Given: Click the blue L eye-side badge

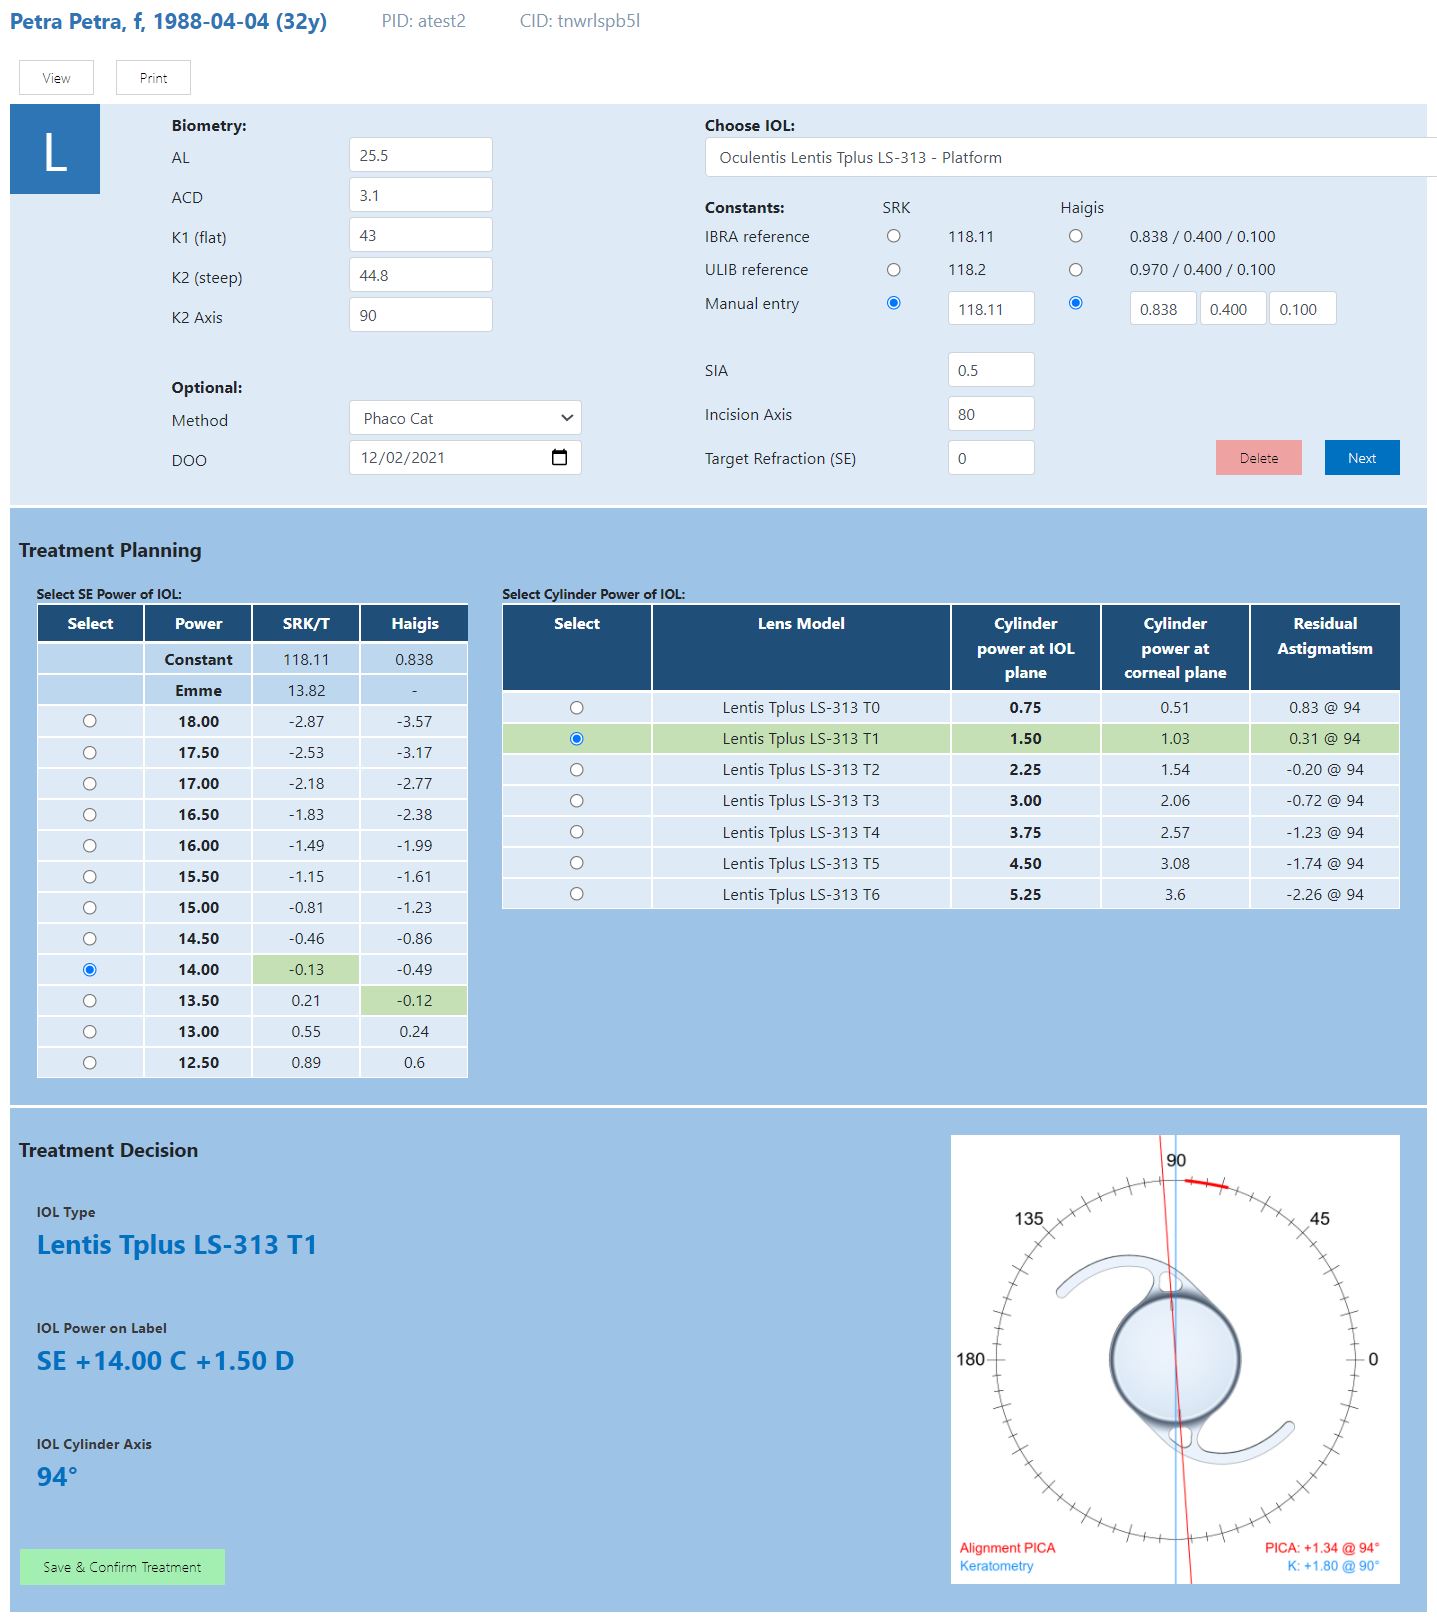Looking at the screenshot, I should pyautogui.click(x=55, y=149).
